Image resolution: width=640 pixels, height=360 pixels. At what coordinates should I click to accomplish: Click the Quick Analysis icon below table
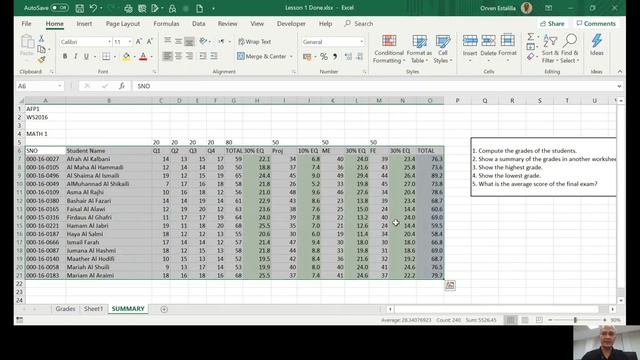point(450,286)
